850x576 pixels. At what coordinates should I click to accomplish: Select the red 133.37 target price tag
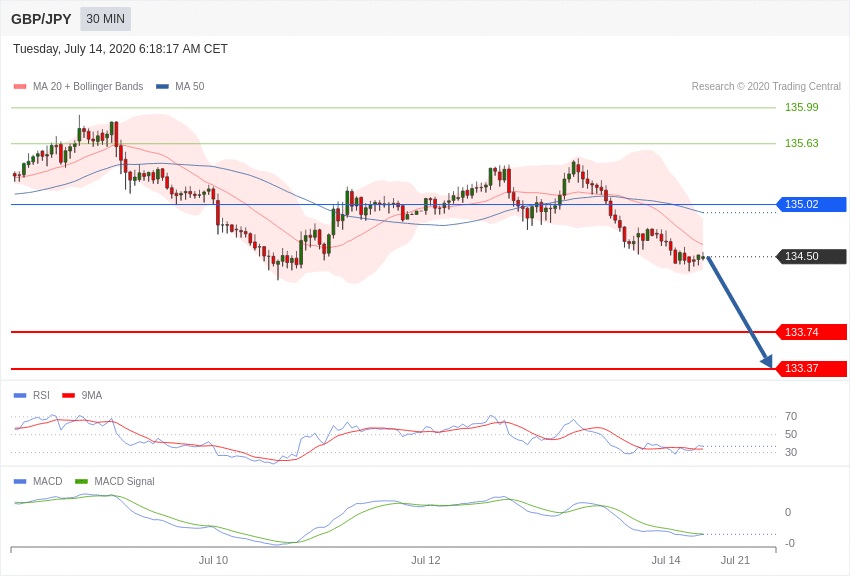point(811,369)
